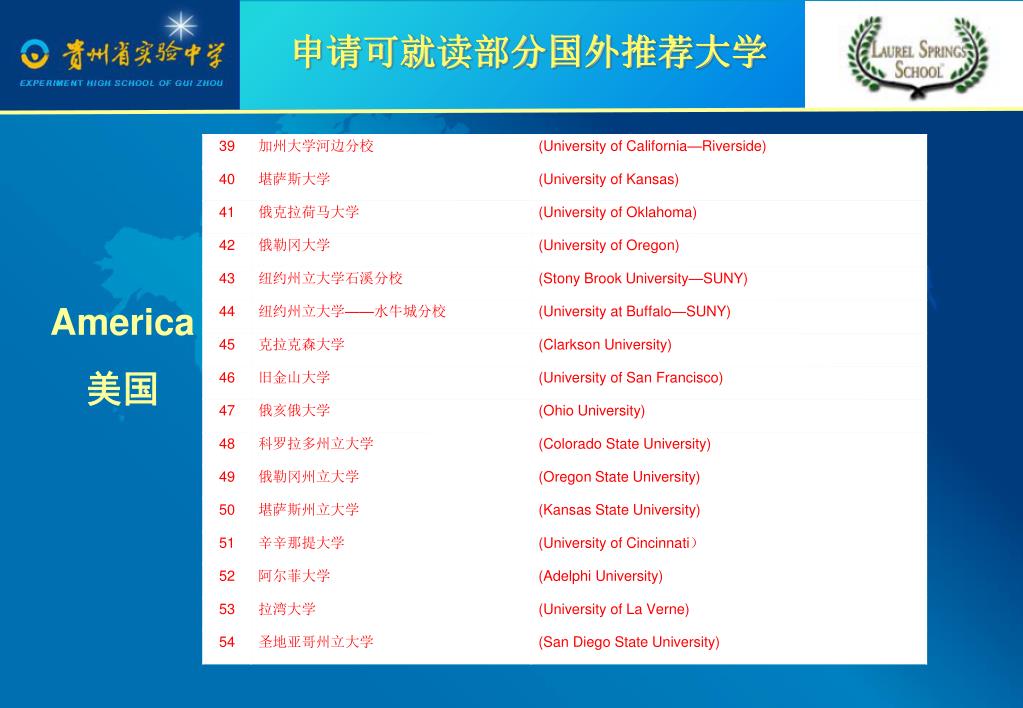Select the slide title 申请可就读部分国外推荐大学
The image size is (1023, 708).
pos(529,52)
